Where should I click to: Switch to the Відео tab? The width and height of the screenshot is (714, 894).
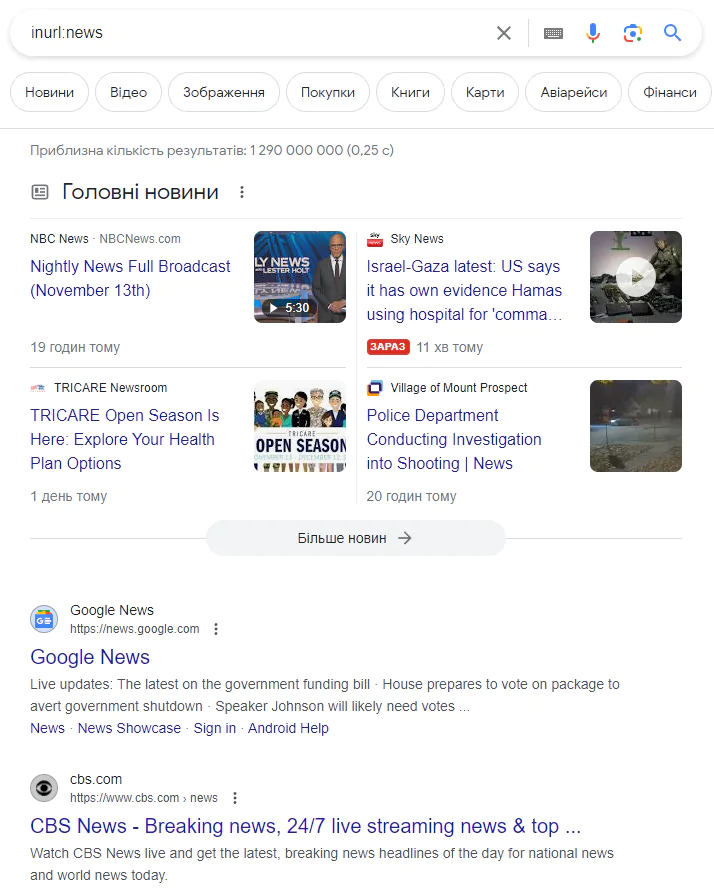point(128,92)
